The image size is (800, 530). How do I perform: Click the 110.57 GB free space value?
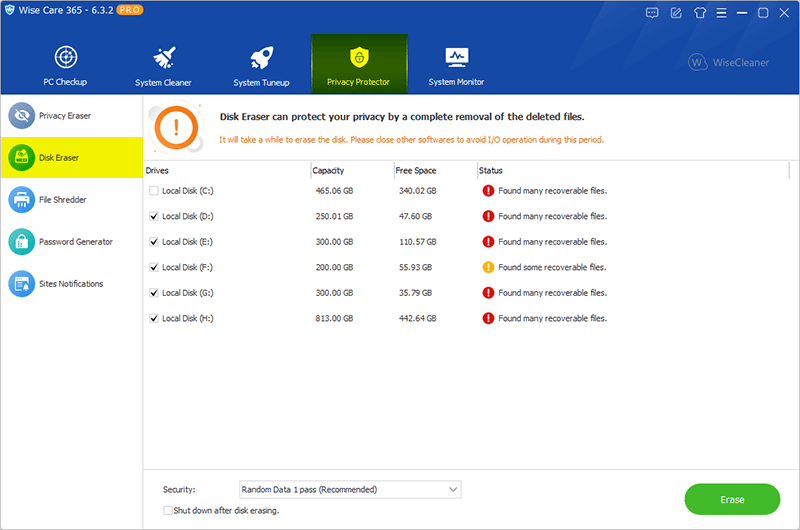418,242
